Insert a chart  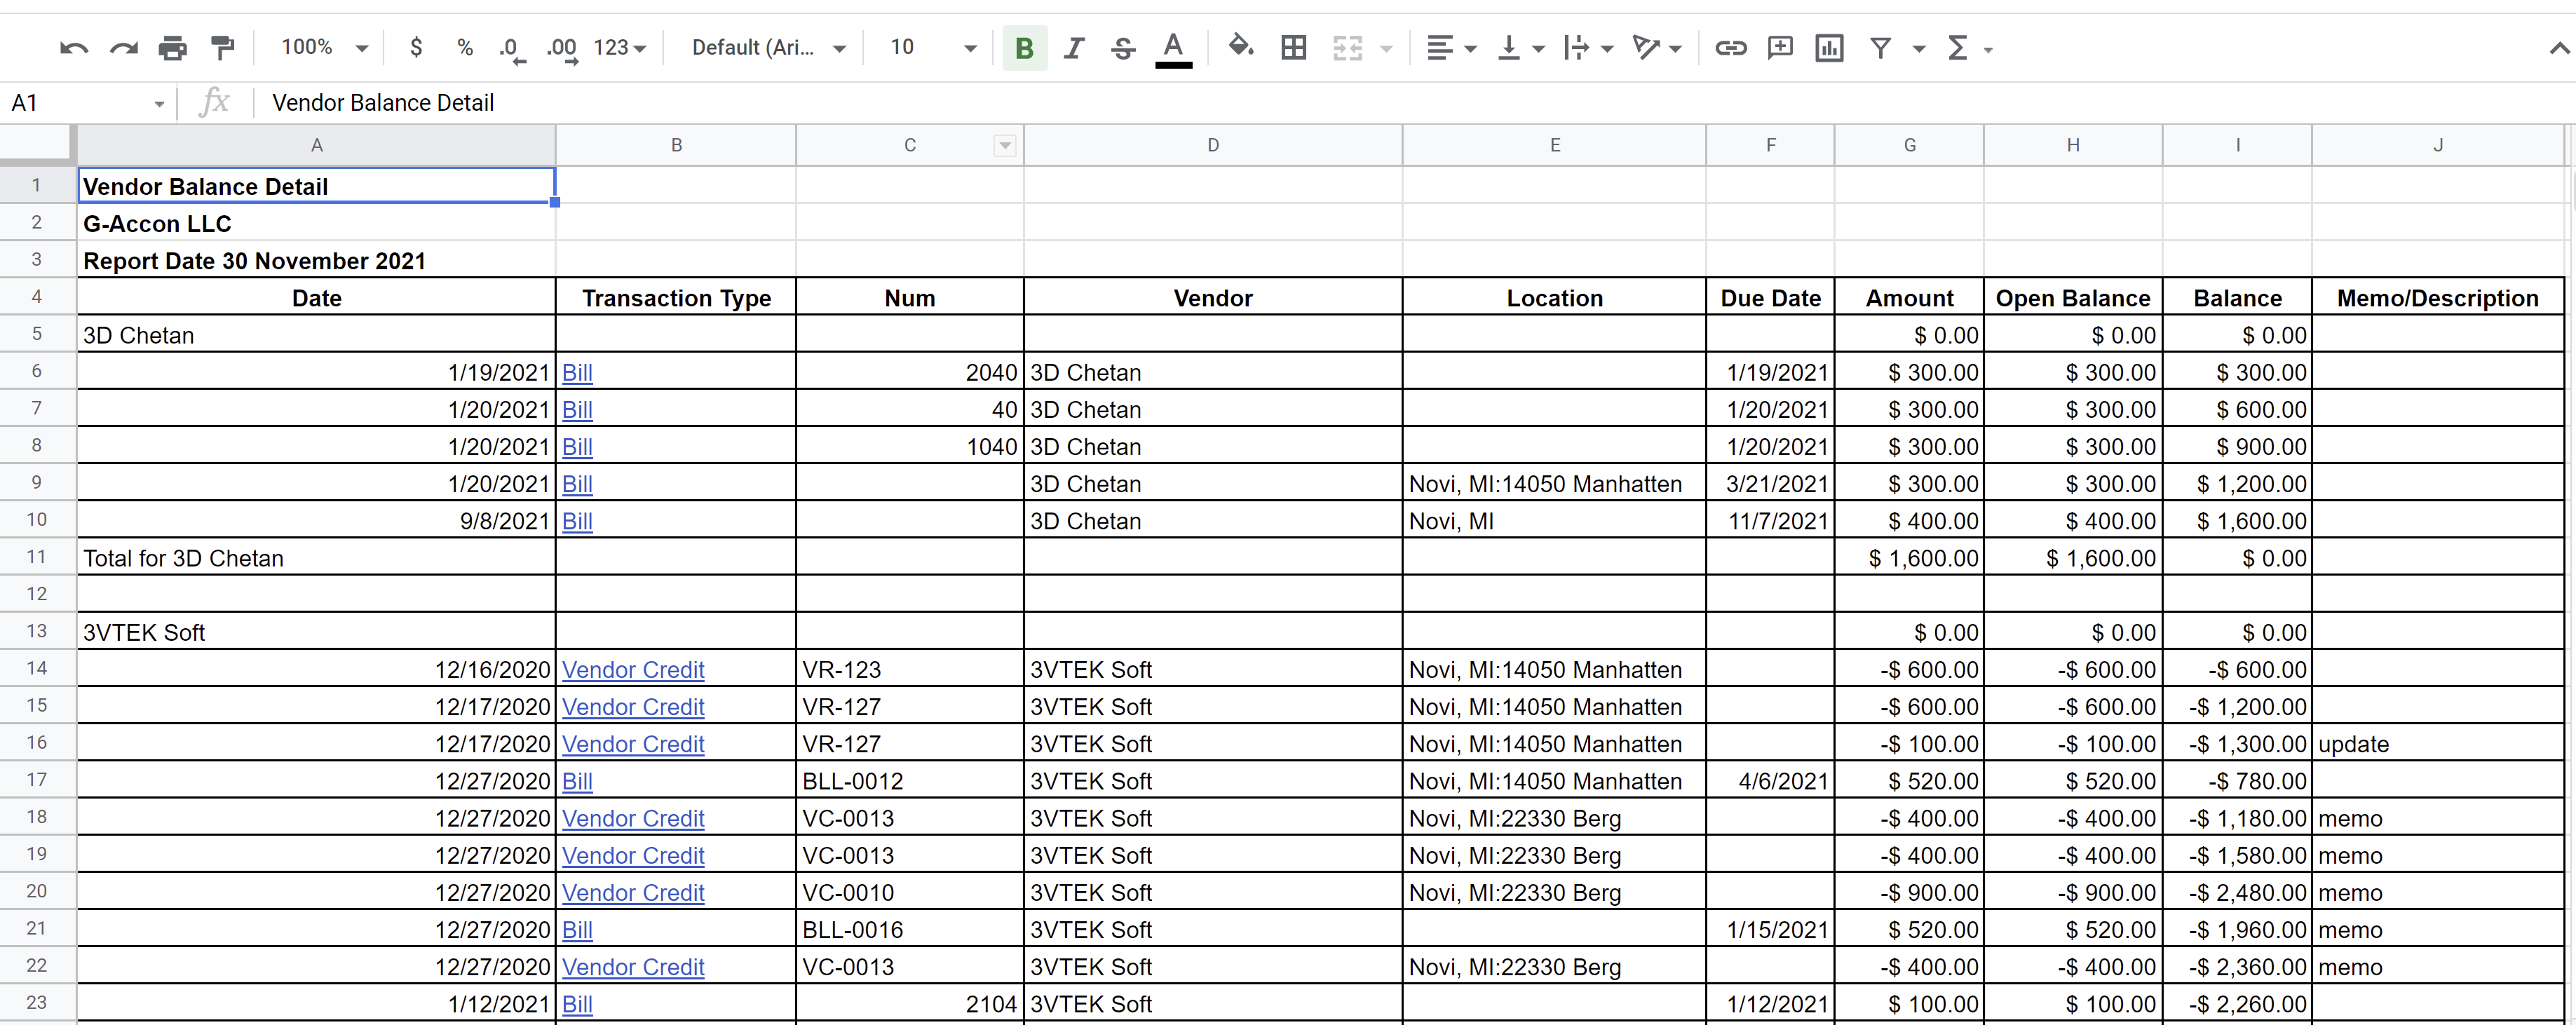pyautogui.click(x=1829, y=48)
